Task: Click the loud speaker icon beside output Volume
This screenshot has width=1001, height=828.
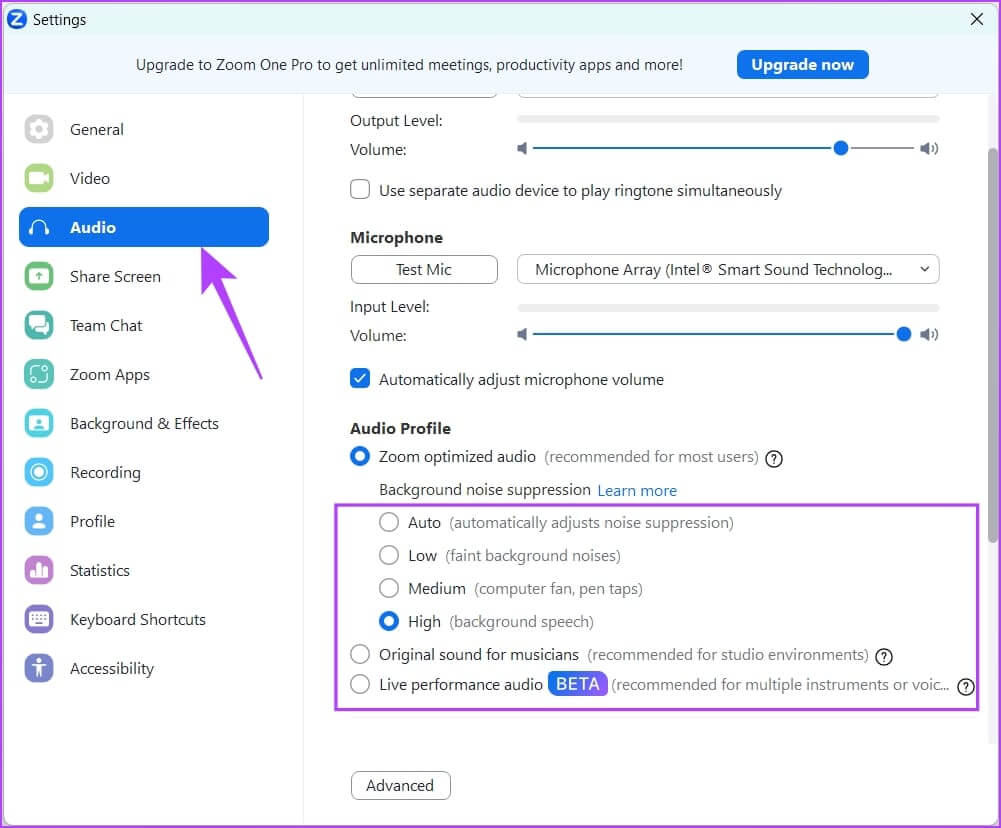Action: [x=929, y=149]
